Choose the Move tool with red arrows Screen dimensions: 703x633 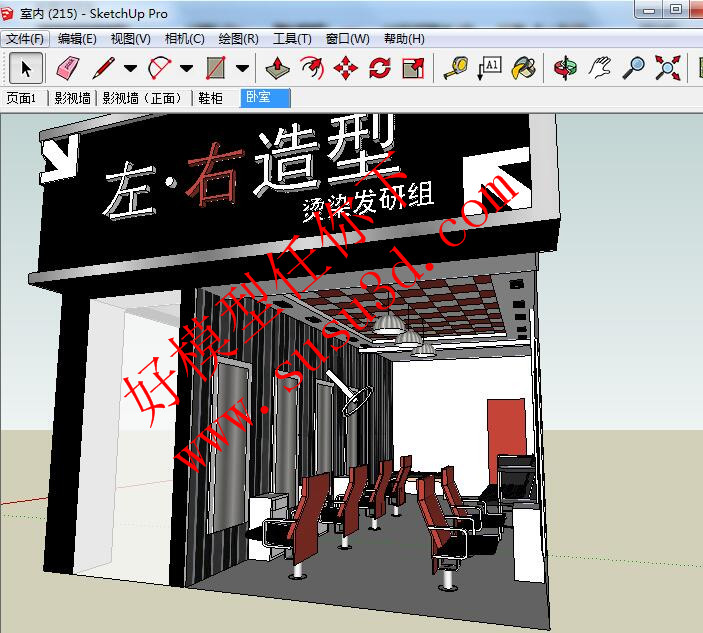[346, 68]
